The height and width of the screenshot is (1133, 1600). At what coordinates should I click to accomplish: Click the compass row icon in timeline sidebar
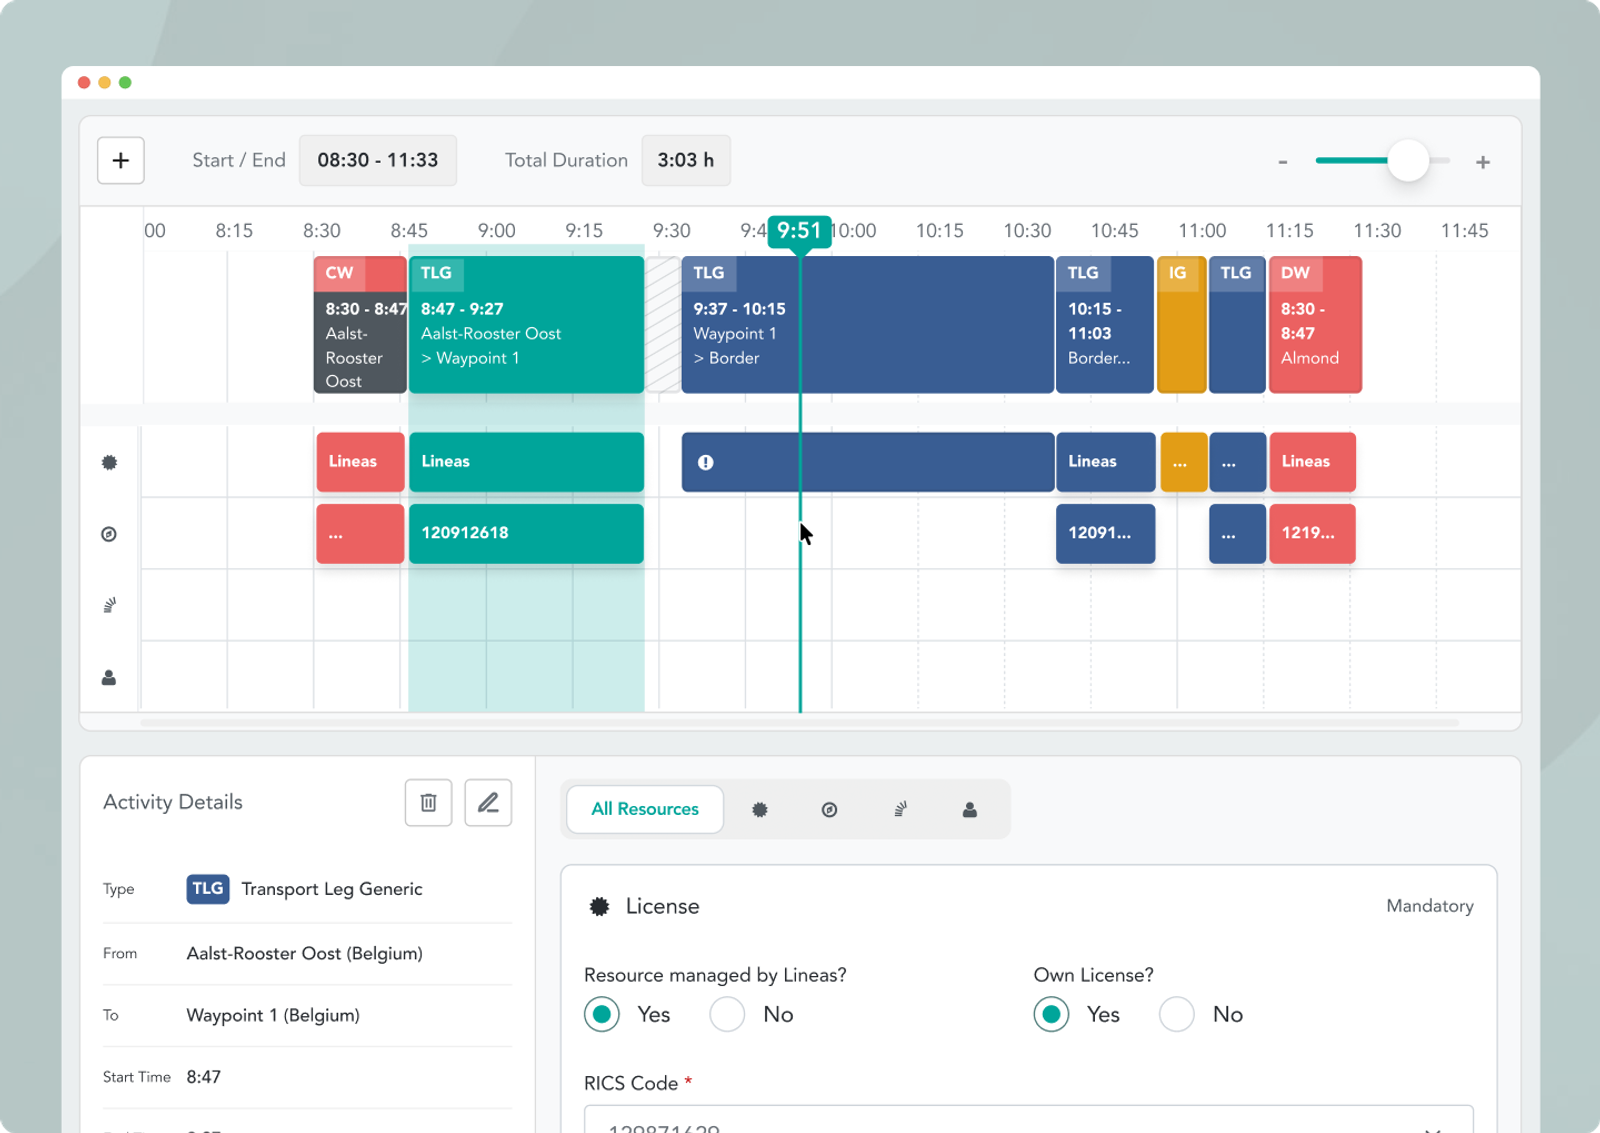[110, 534]
